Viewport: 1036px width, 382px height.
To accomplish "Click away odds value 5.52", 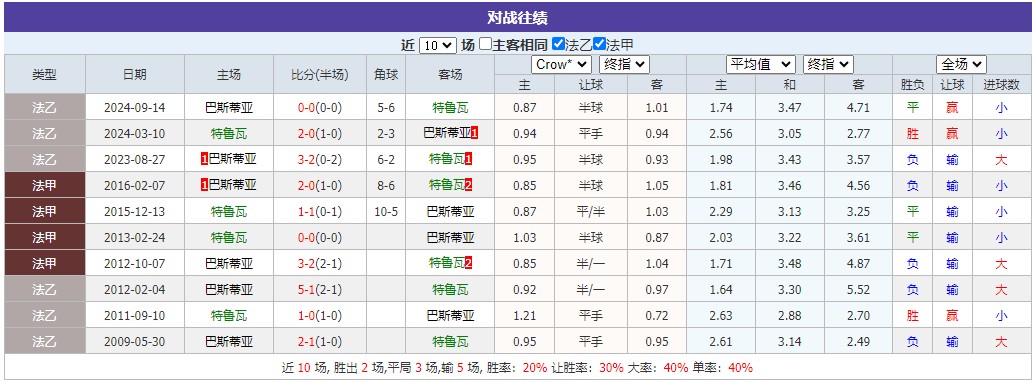I will (x=858, y=289).
